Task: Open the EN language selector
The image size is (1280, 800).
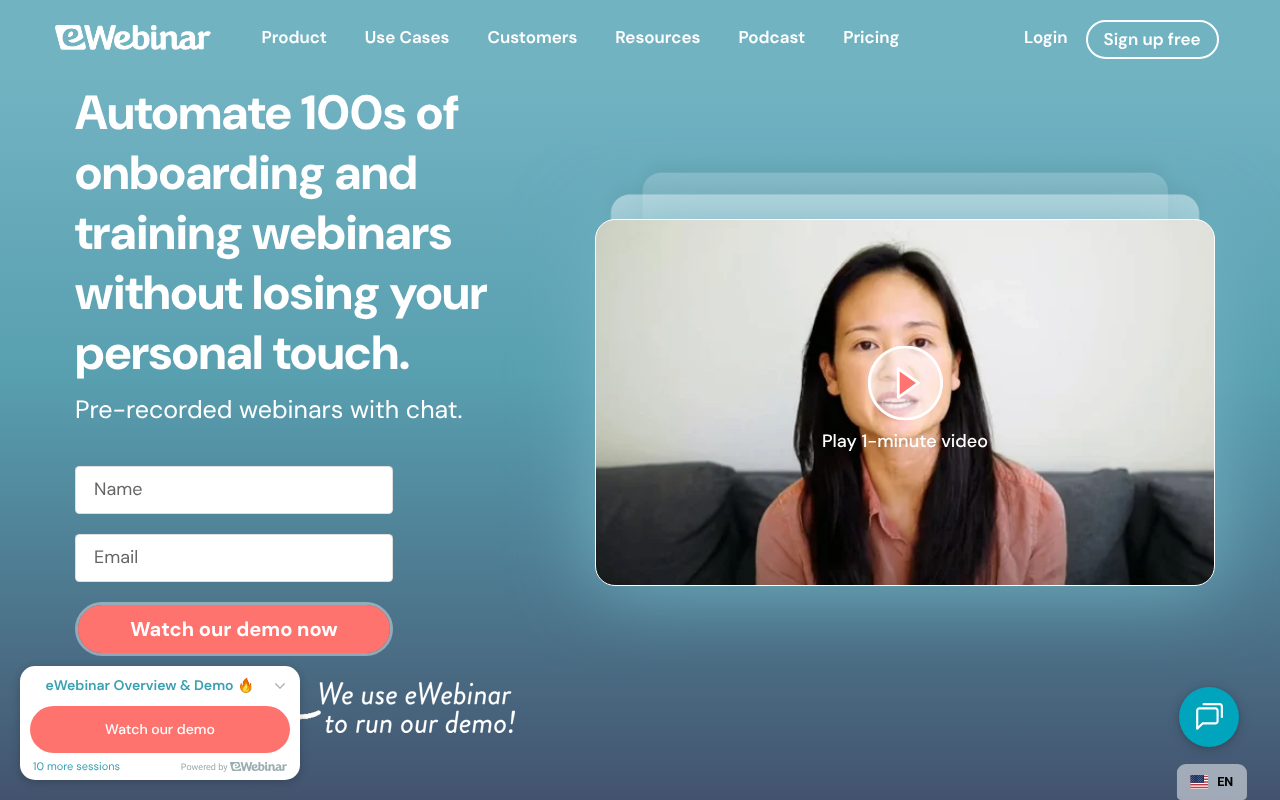Action: [x=1212, y=782]
